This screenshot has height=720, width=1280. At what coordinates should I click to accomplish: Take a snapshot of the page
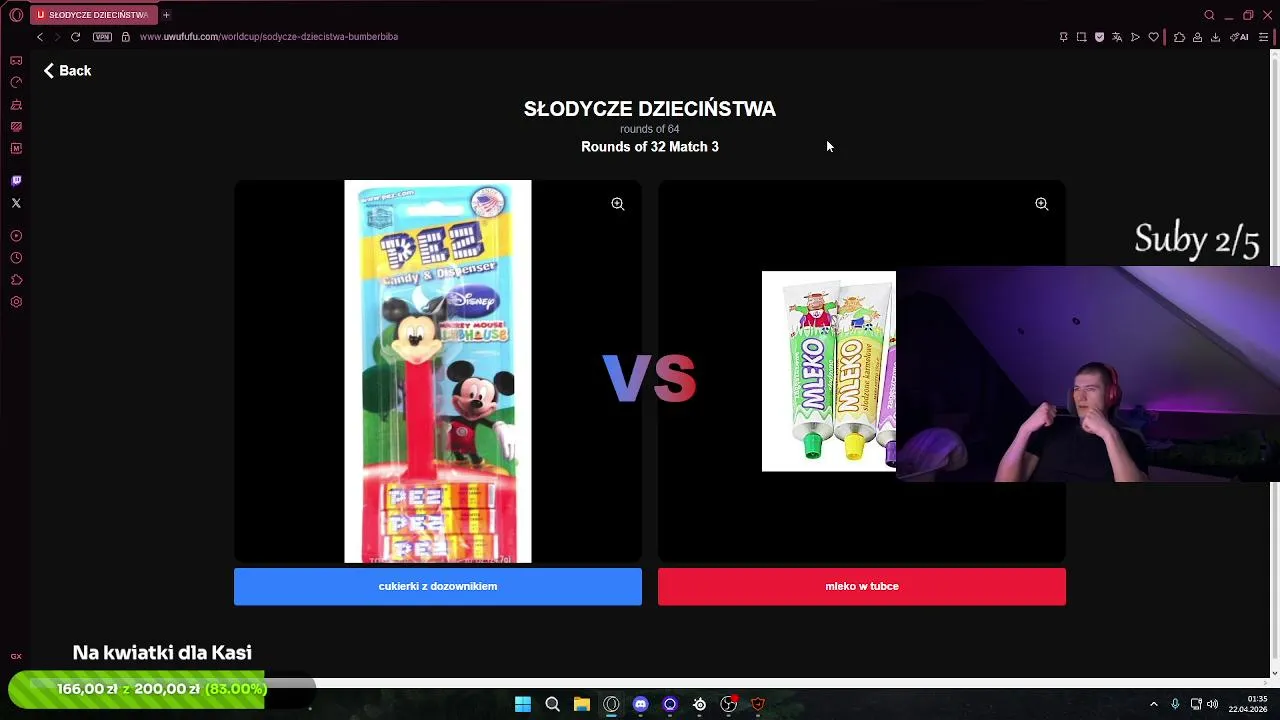(x=1081, y=37)
